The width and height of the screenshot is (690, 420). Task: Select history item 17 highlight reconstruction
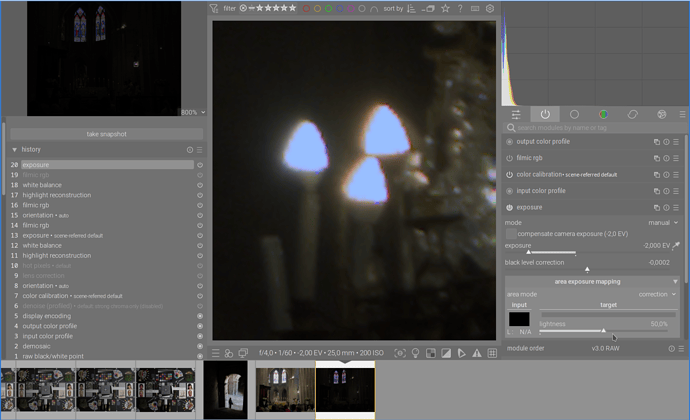coord(106,195)
